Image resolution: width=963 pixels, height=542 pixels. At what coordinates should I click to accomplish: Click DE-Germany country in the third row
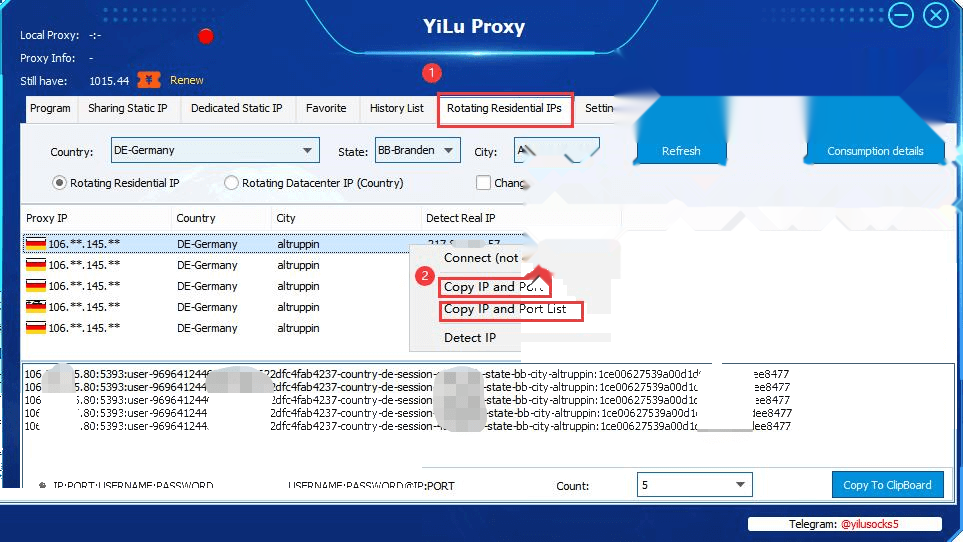pos(207,286)
